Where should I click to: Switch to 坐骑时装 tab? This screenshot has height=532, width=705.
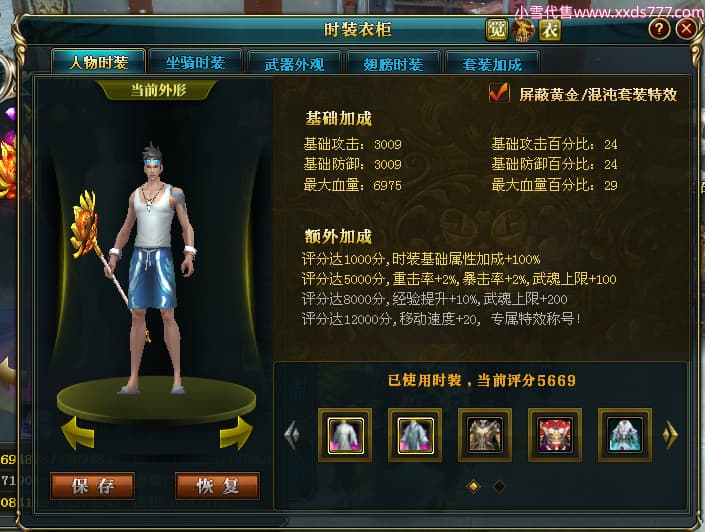196,63
